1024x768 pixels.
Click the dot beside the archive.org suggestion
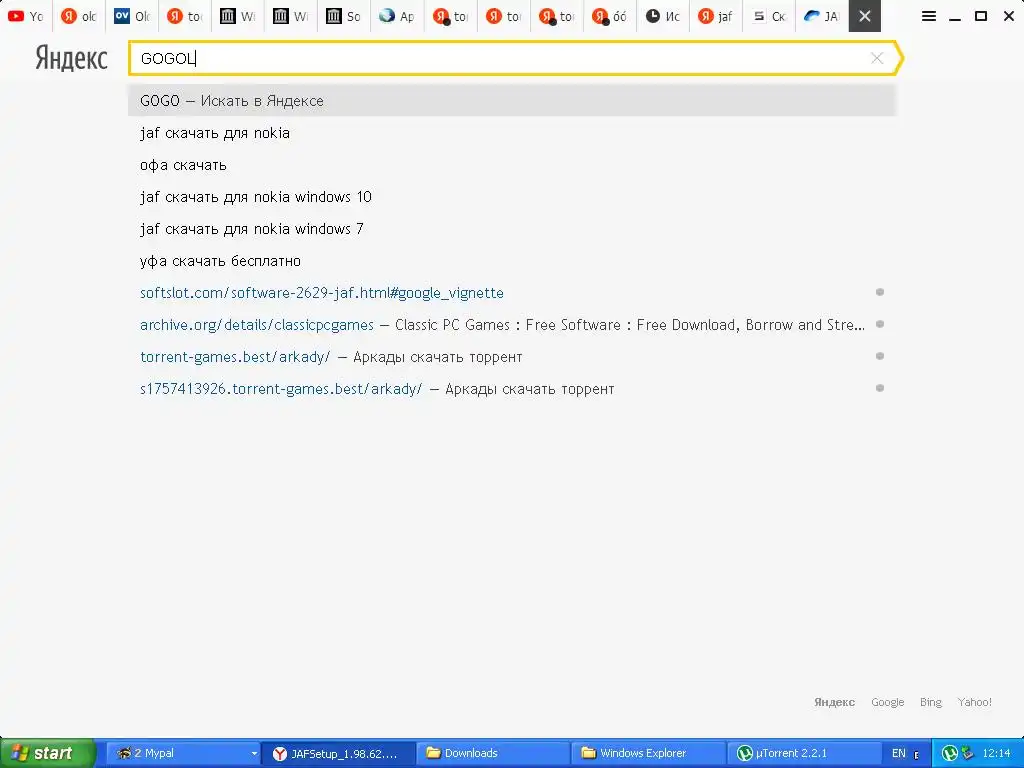click(x=880, y=324)
